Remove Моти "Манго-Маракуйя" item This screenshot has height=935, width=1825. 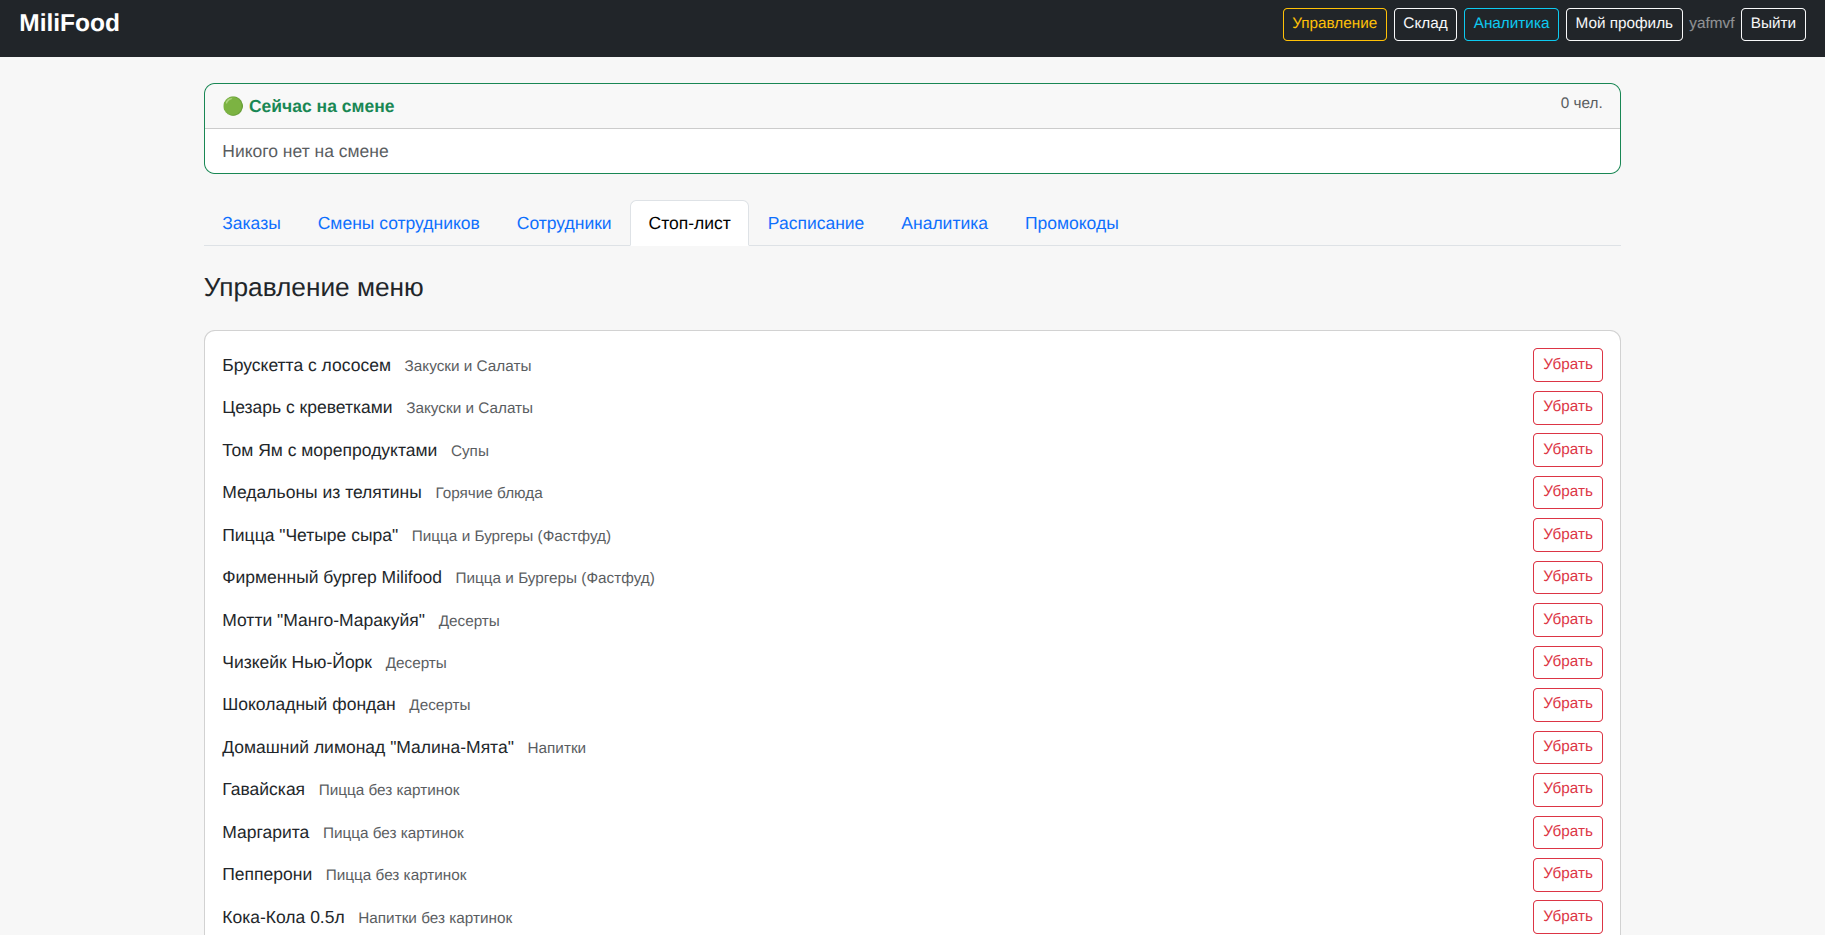pyautogui.click(x=1567, y=620)
